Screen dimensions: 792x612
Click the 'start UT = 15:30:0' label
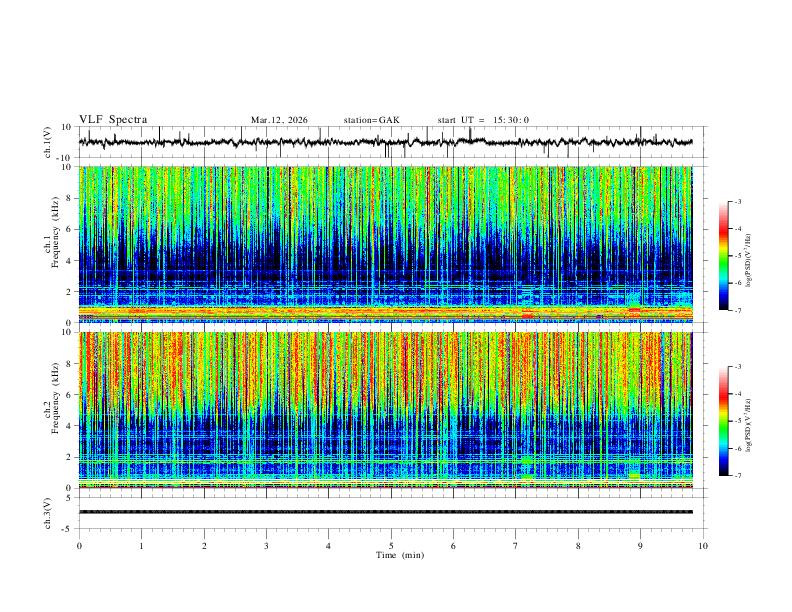click(483, 120)
